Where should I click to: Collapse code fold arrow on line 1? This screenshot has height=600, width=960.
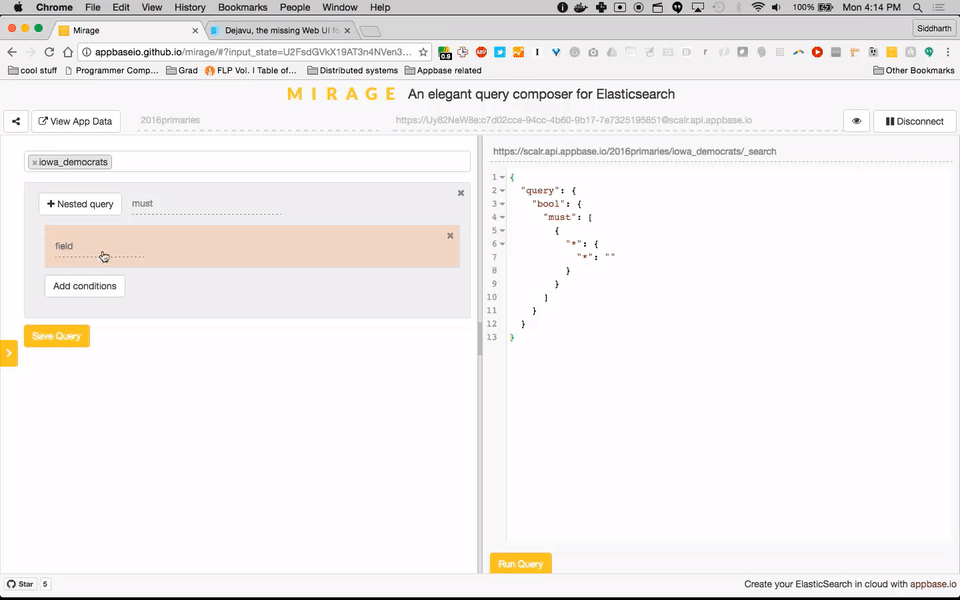click(x=502, y=178)
